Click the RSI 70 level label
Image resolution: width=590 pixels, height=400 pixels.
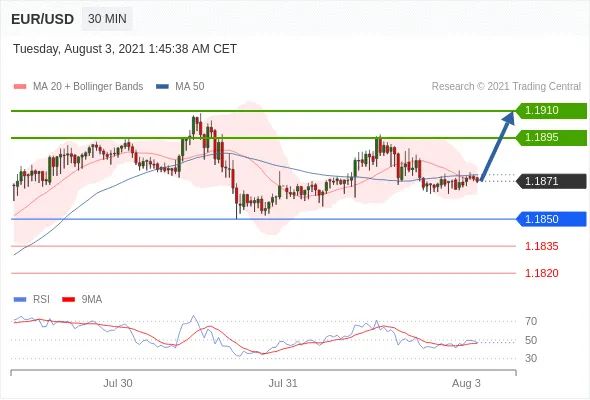click(531, 321)
